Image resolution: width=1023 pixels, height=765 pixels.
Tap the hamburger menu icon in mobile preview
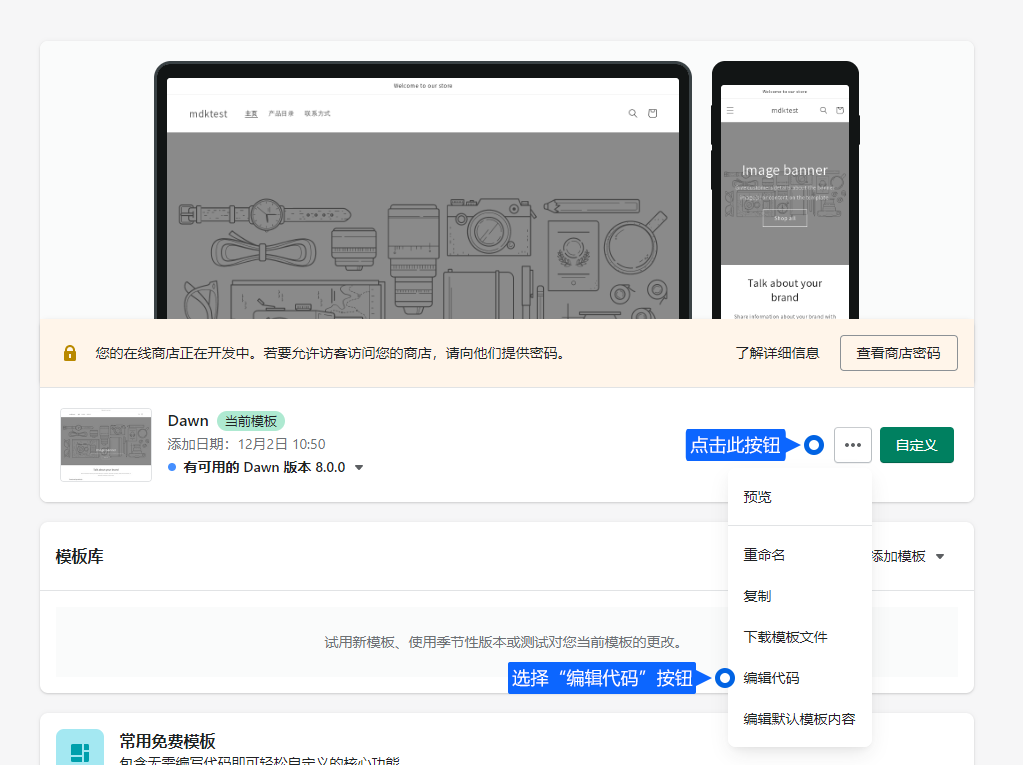(x=730, y=110)
